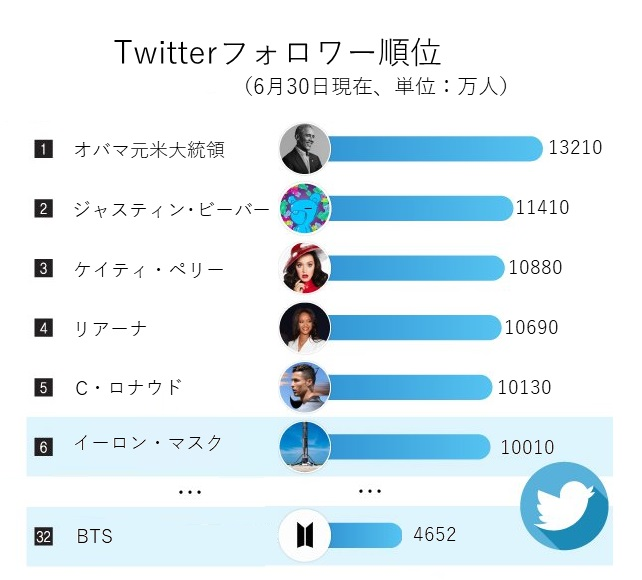The height and width of the screenshot is (580, 642).
Task: Click the rank 1 number badge
Action: [43, 149]
